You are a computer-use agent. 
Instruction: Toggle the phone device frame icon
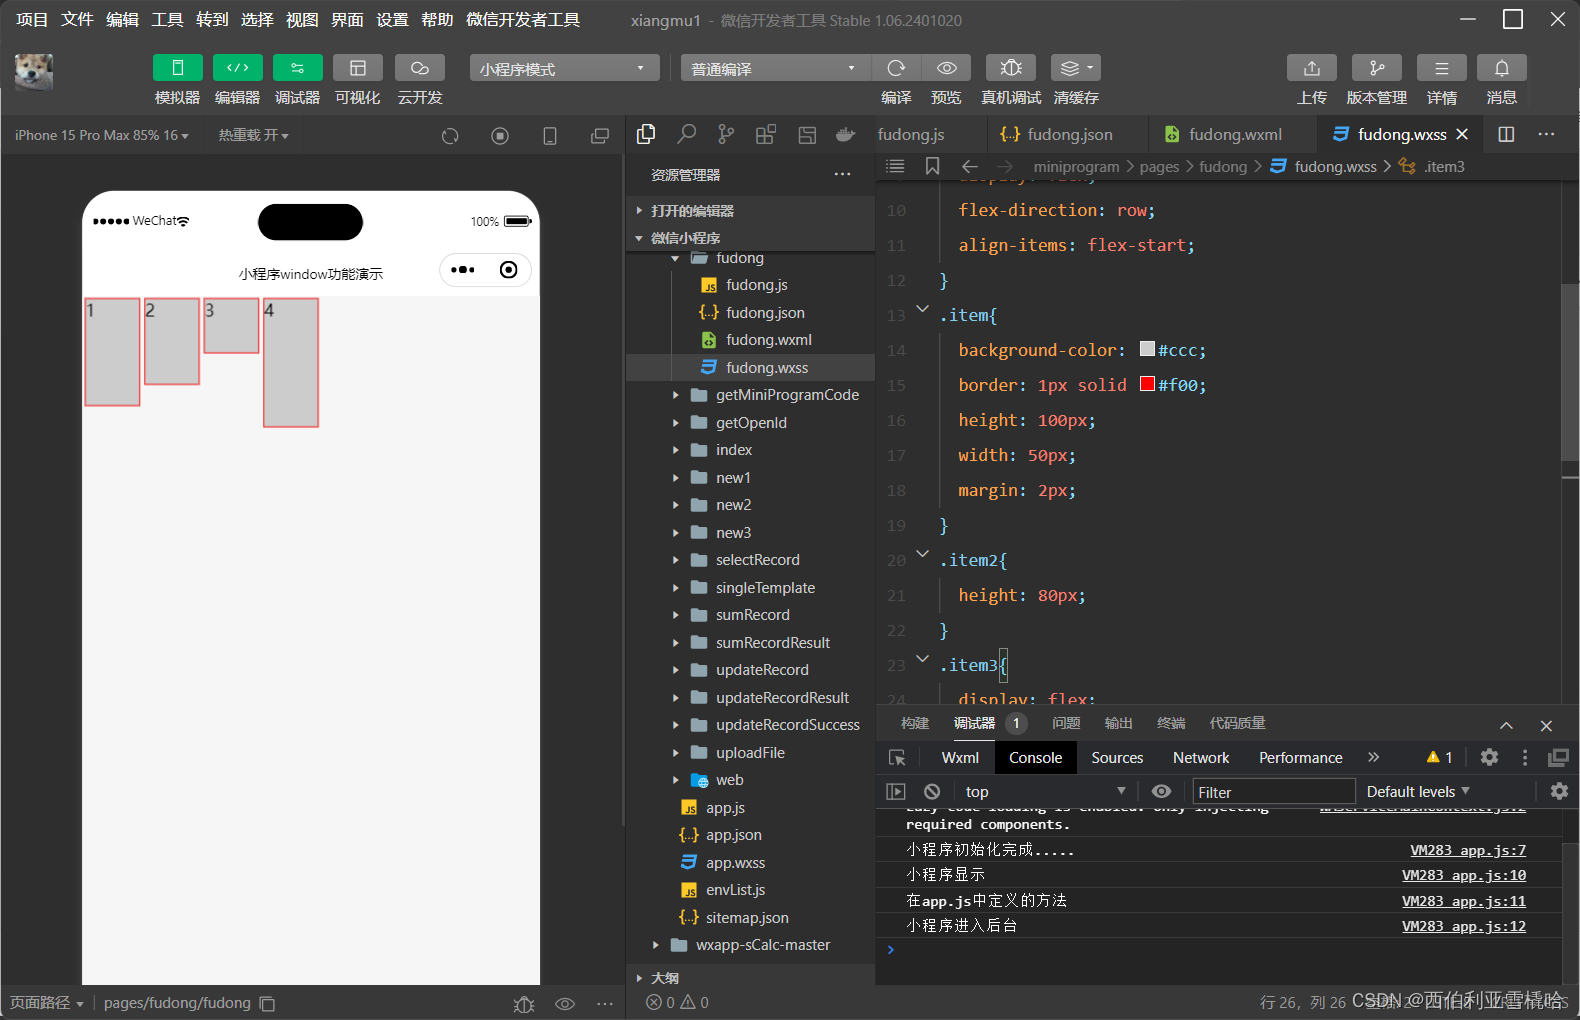tap(550, 135)
